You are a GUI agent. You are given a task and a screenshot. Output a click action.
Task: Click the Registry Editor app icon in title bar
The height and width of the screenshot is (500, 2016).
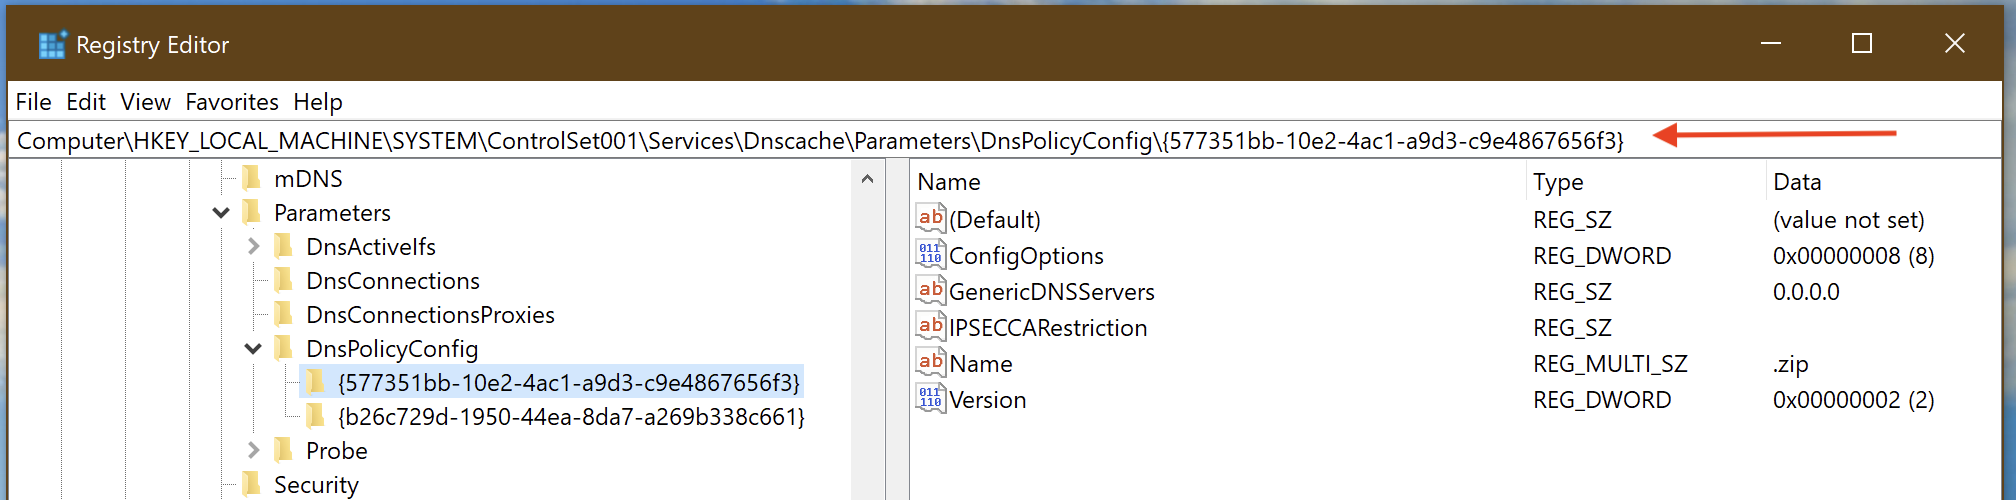(x=51, y=45)
